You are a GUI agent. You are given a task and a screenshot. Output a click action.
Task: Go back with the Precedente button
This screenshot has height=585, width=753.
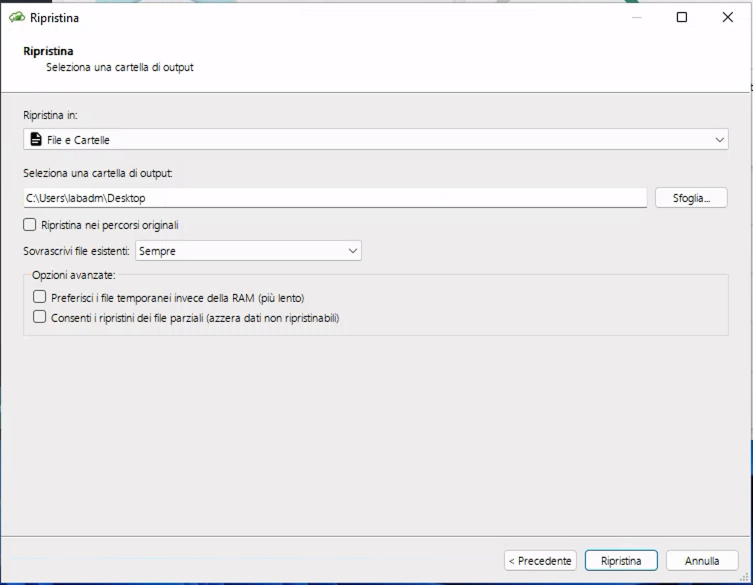(540, 561)
